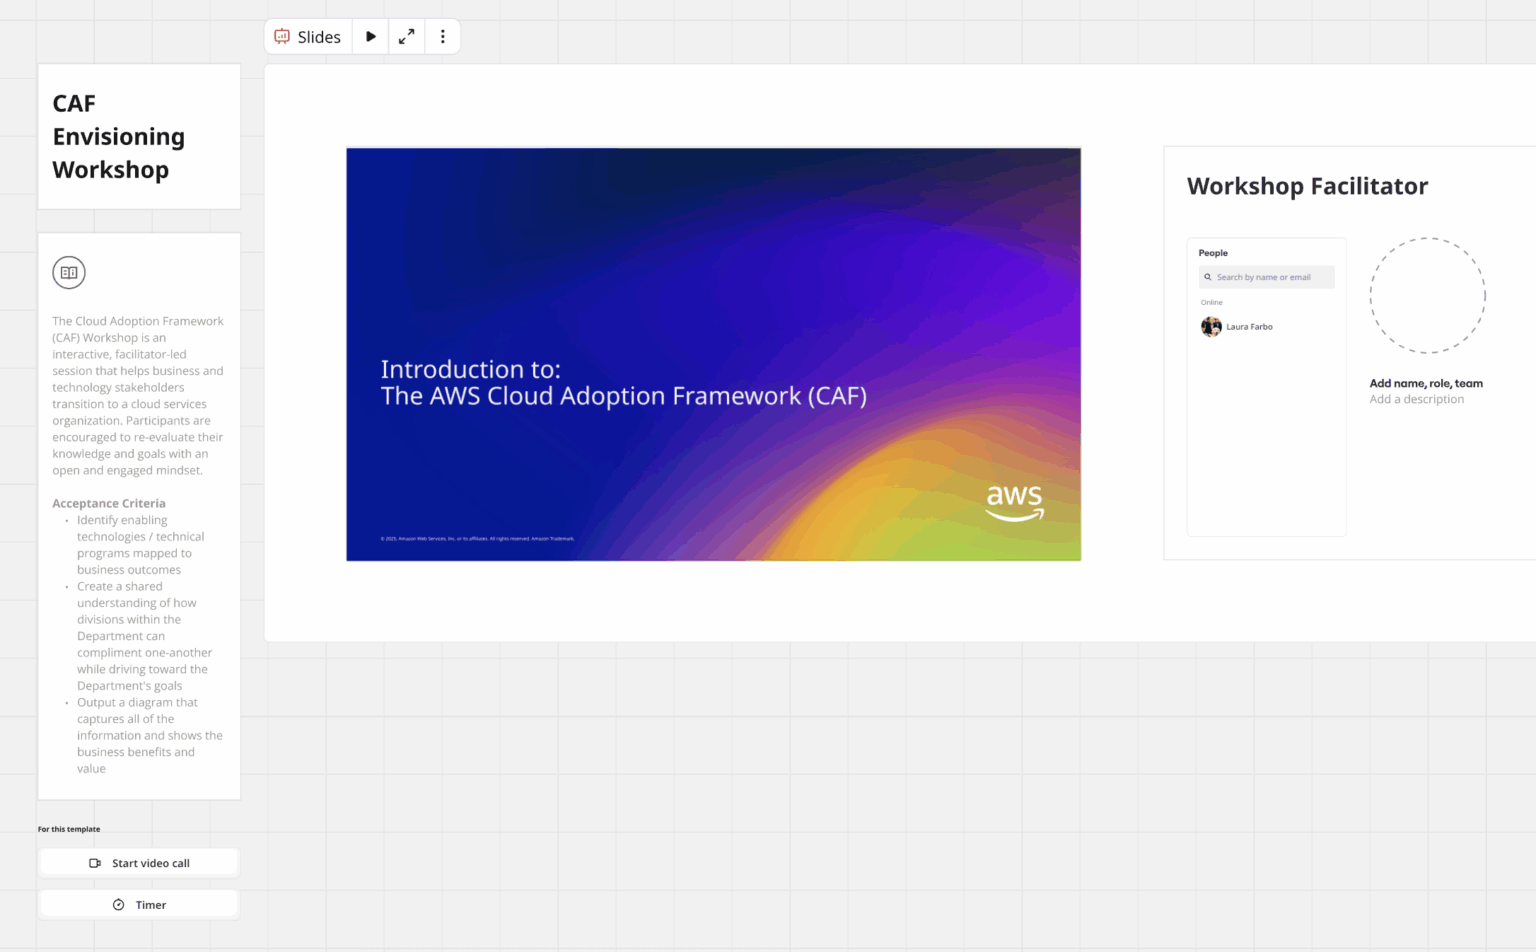This screenshot has width=1536, height=952.
Task: Select the CAF Envisioning Workshop title card
Action: point(138,136)
